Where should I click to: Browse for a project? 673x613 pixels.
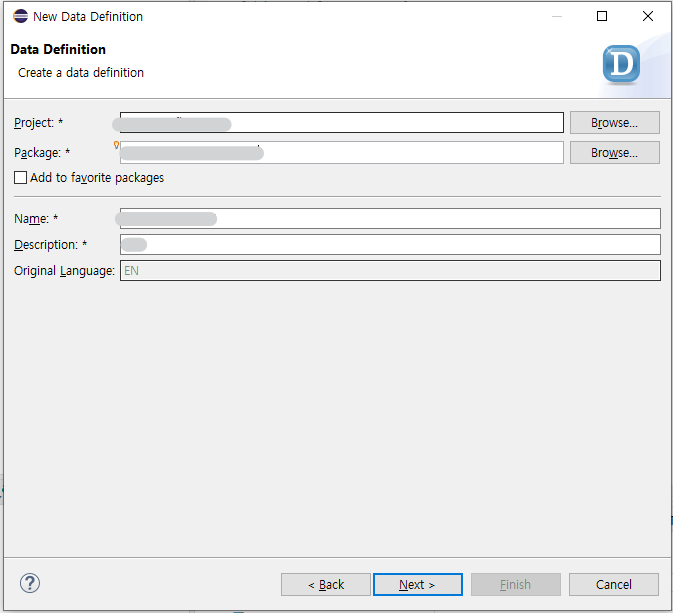[x=614, y=123]
